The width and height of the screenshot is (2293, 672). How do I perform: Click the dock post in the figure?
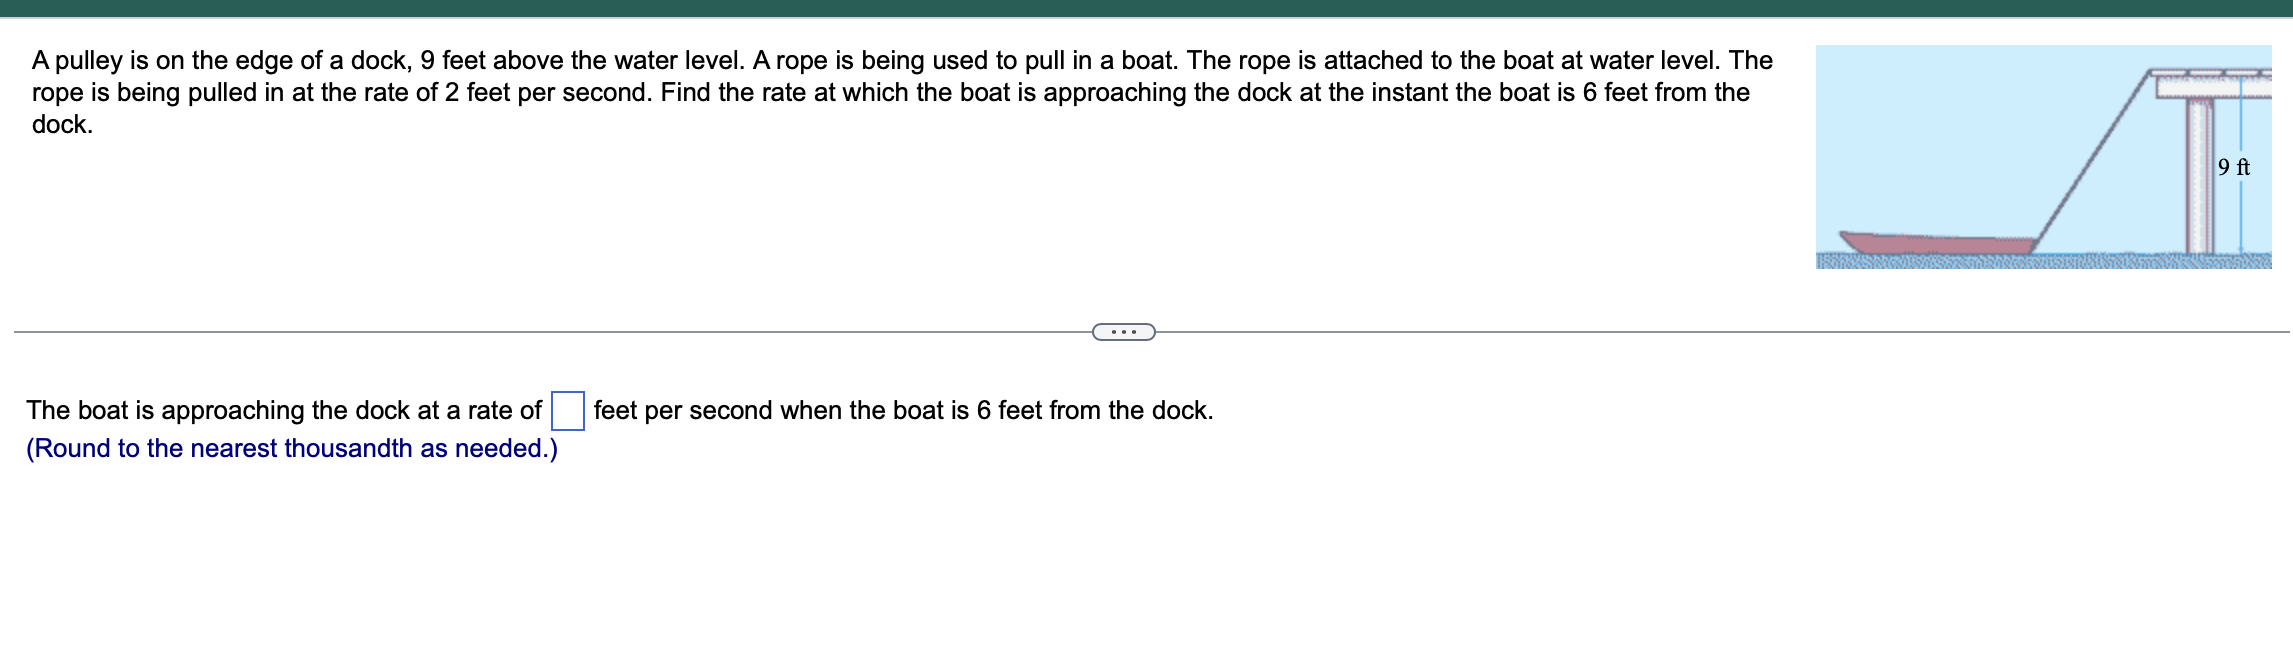2201,181
